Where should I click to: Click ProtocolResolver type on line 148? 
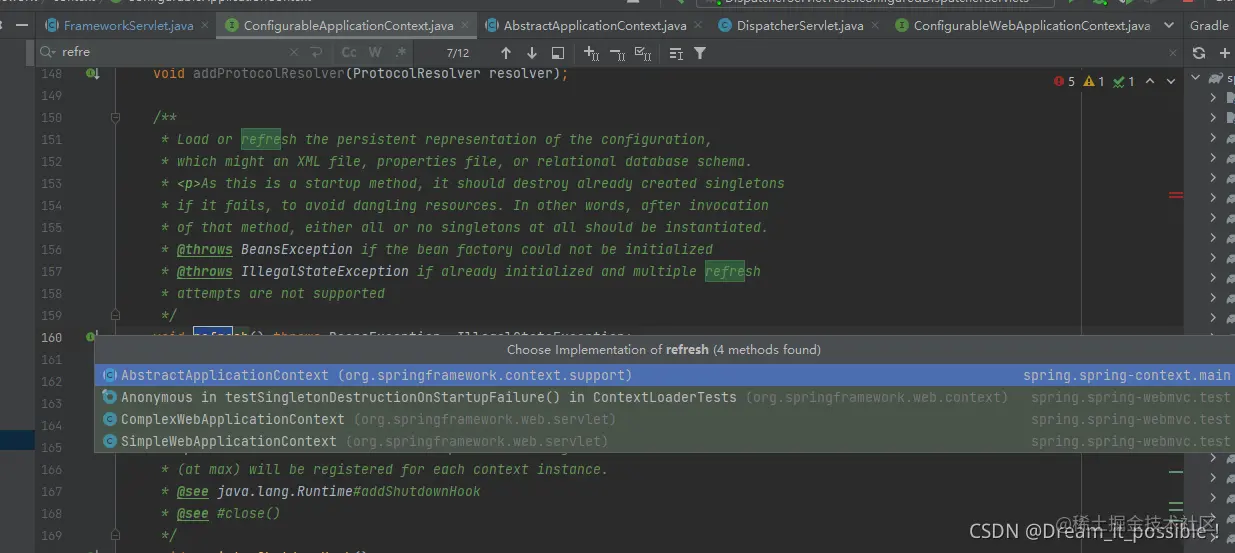417,74
